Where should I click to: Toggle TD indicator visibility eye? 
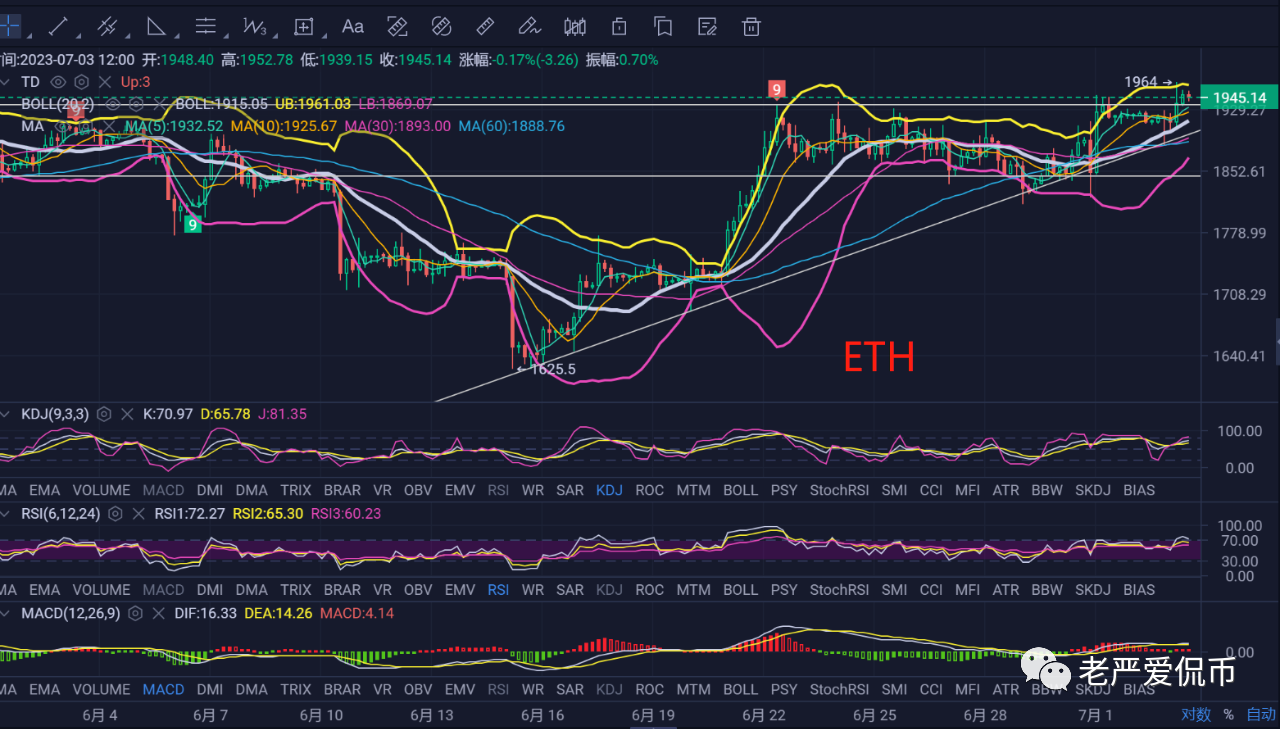point(58,82)
